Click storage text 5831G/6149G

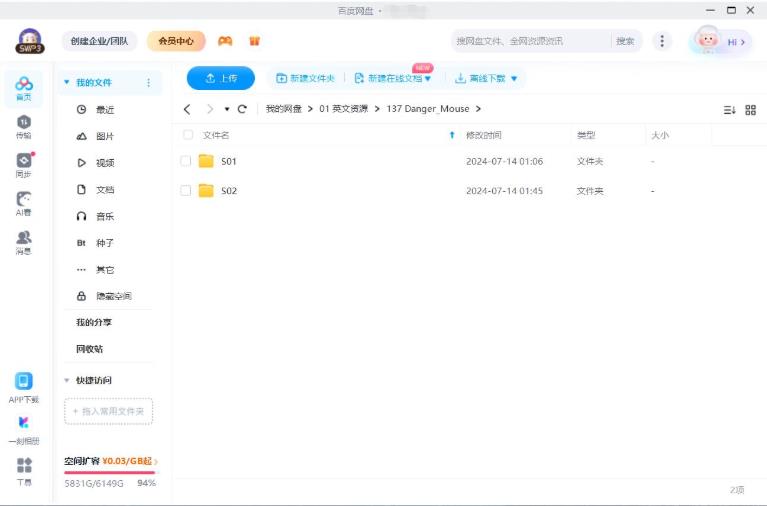(94, 483)
